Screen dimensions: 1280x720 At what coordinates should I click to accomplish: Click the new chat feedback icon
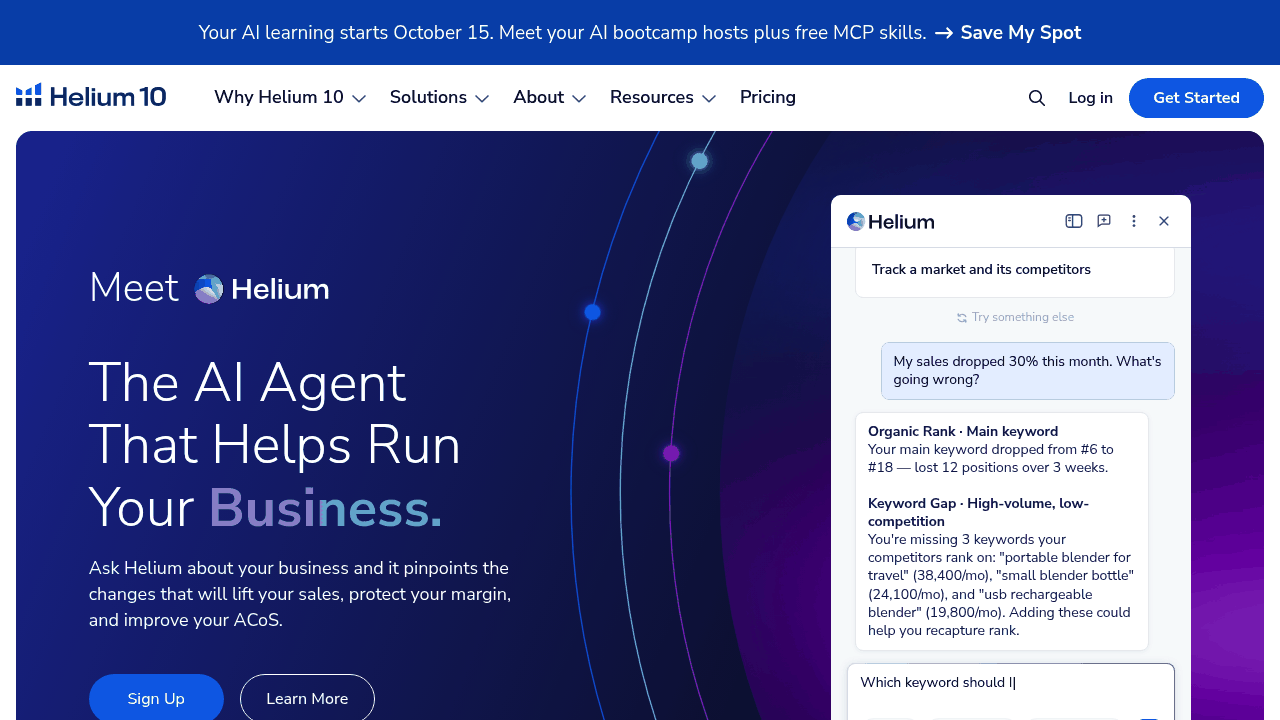[1104, 221]
